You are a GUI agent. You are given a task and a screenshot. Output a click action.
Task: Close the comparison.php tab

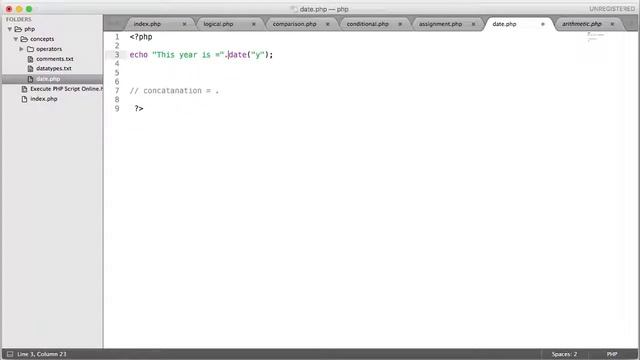(x=327, y=24)
